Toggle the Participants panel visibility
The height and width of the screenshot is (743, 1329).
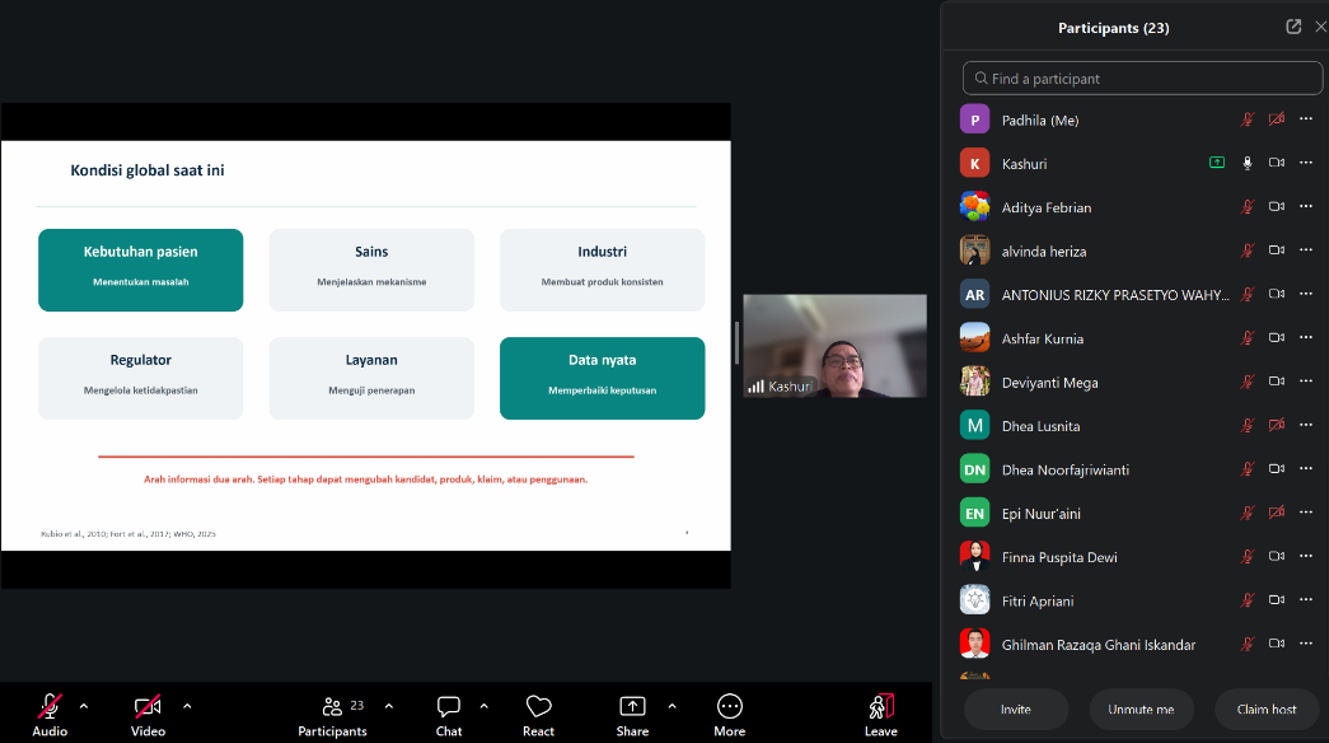click(x=332, y=707)
